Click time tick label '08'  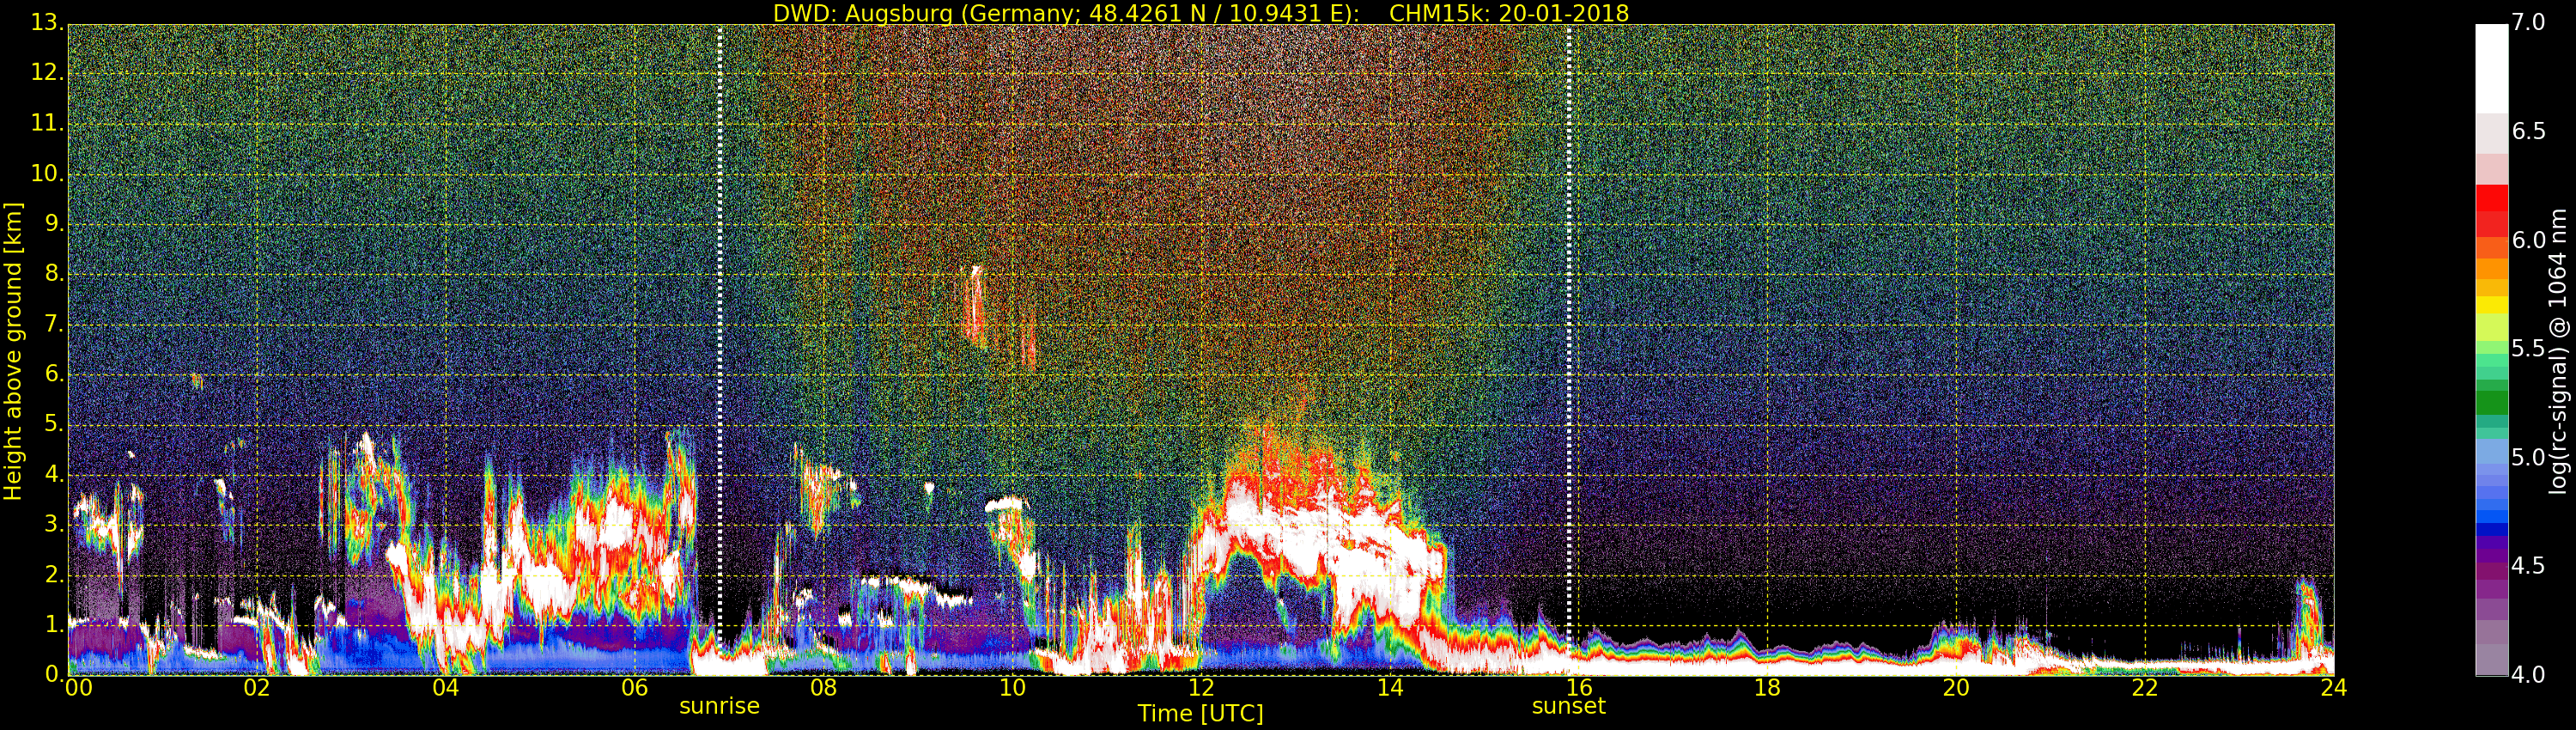[823, 687]
